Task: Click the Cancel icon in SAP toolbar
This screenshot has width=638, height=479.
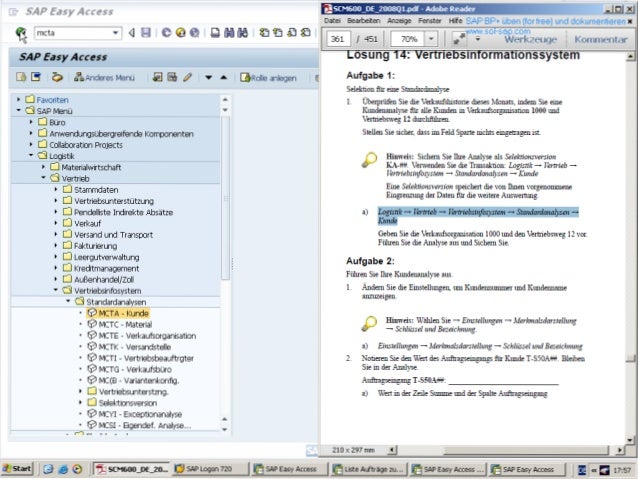Action: [194, 33]
